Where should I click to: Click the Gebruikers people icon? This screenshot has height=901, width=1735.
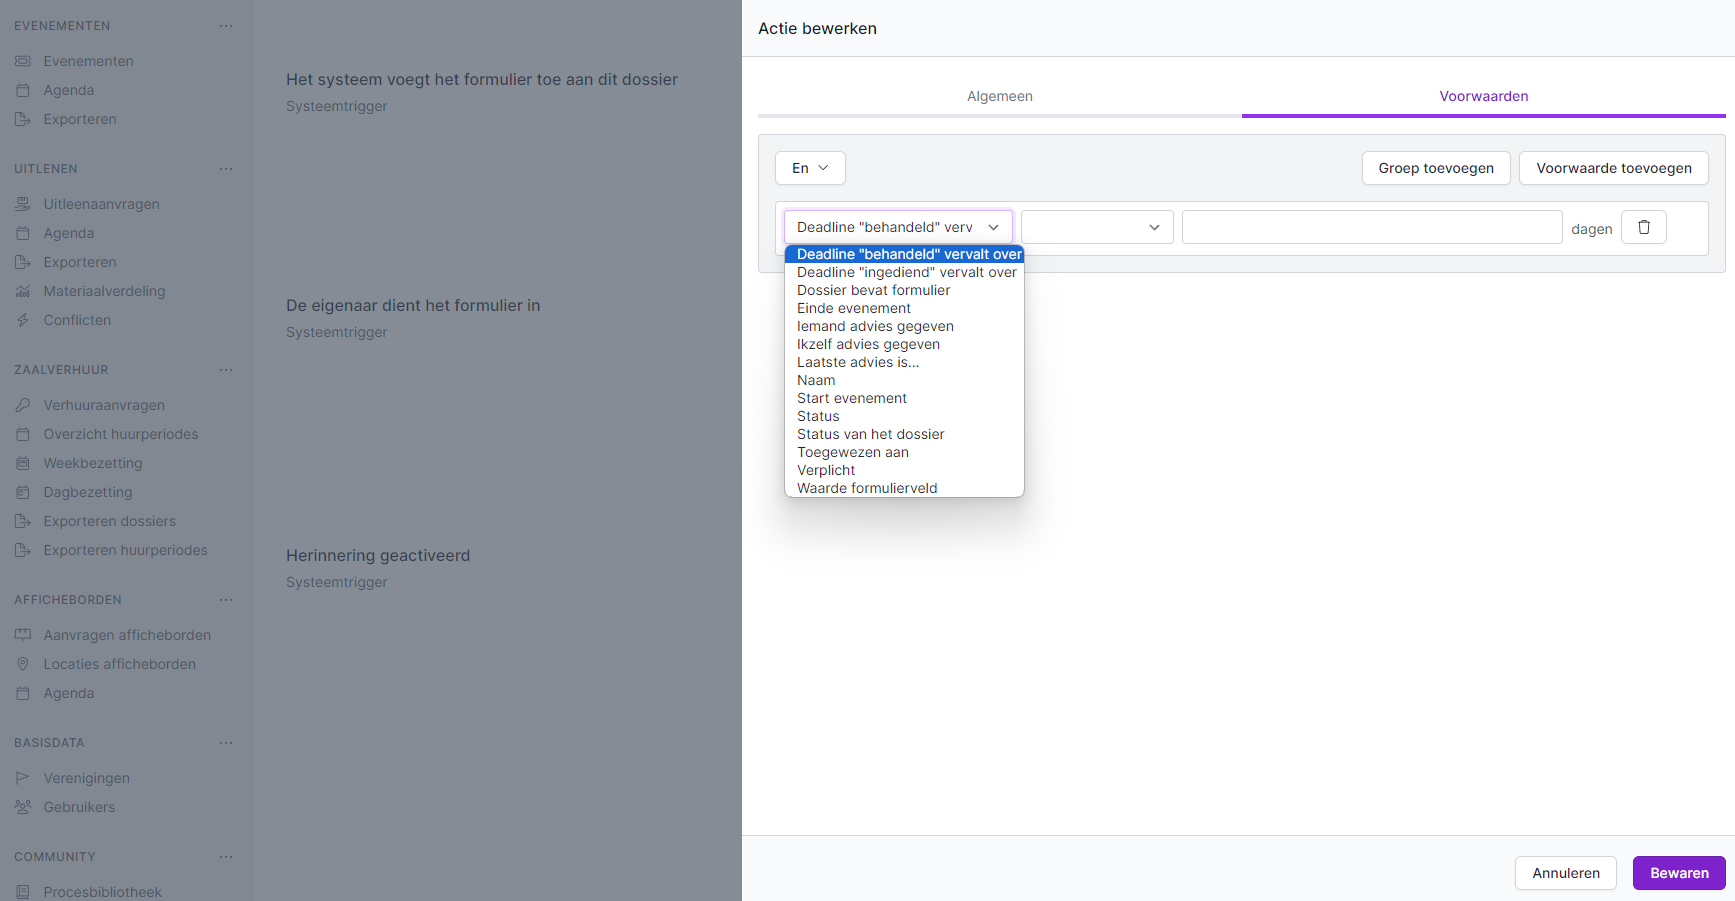tap(23, 807)
